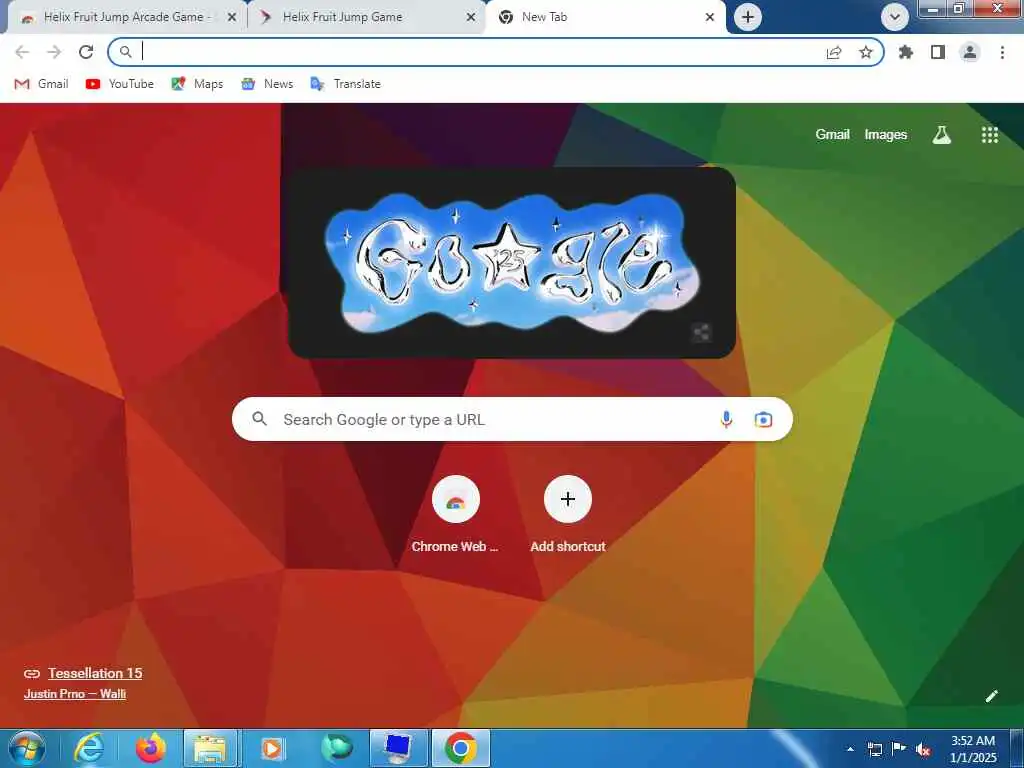Screen dimensions: 1024x768
Task: Click the Gmail link at top right
Action: coord(832,135)
